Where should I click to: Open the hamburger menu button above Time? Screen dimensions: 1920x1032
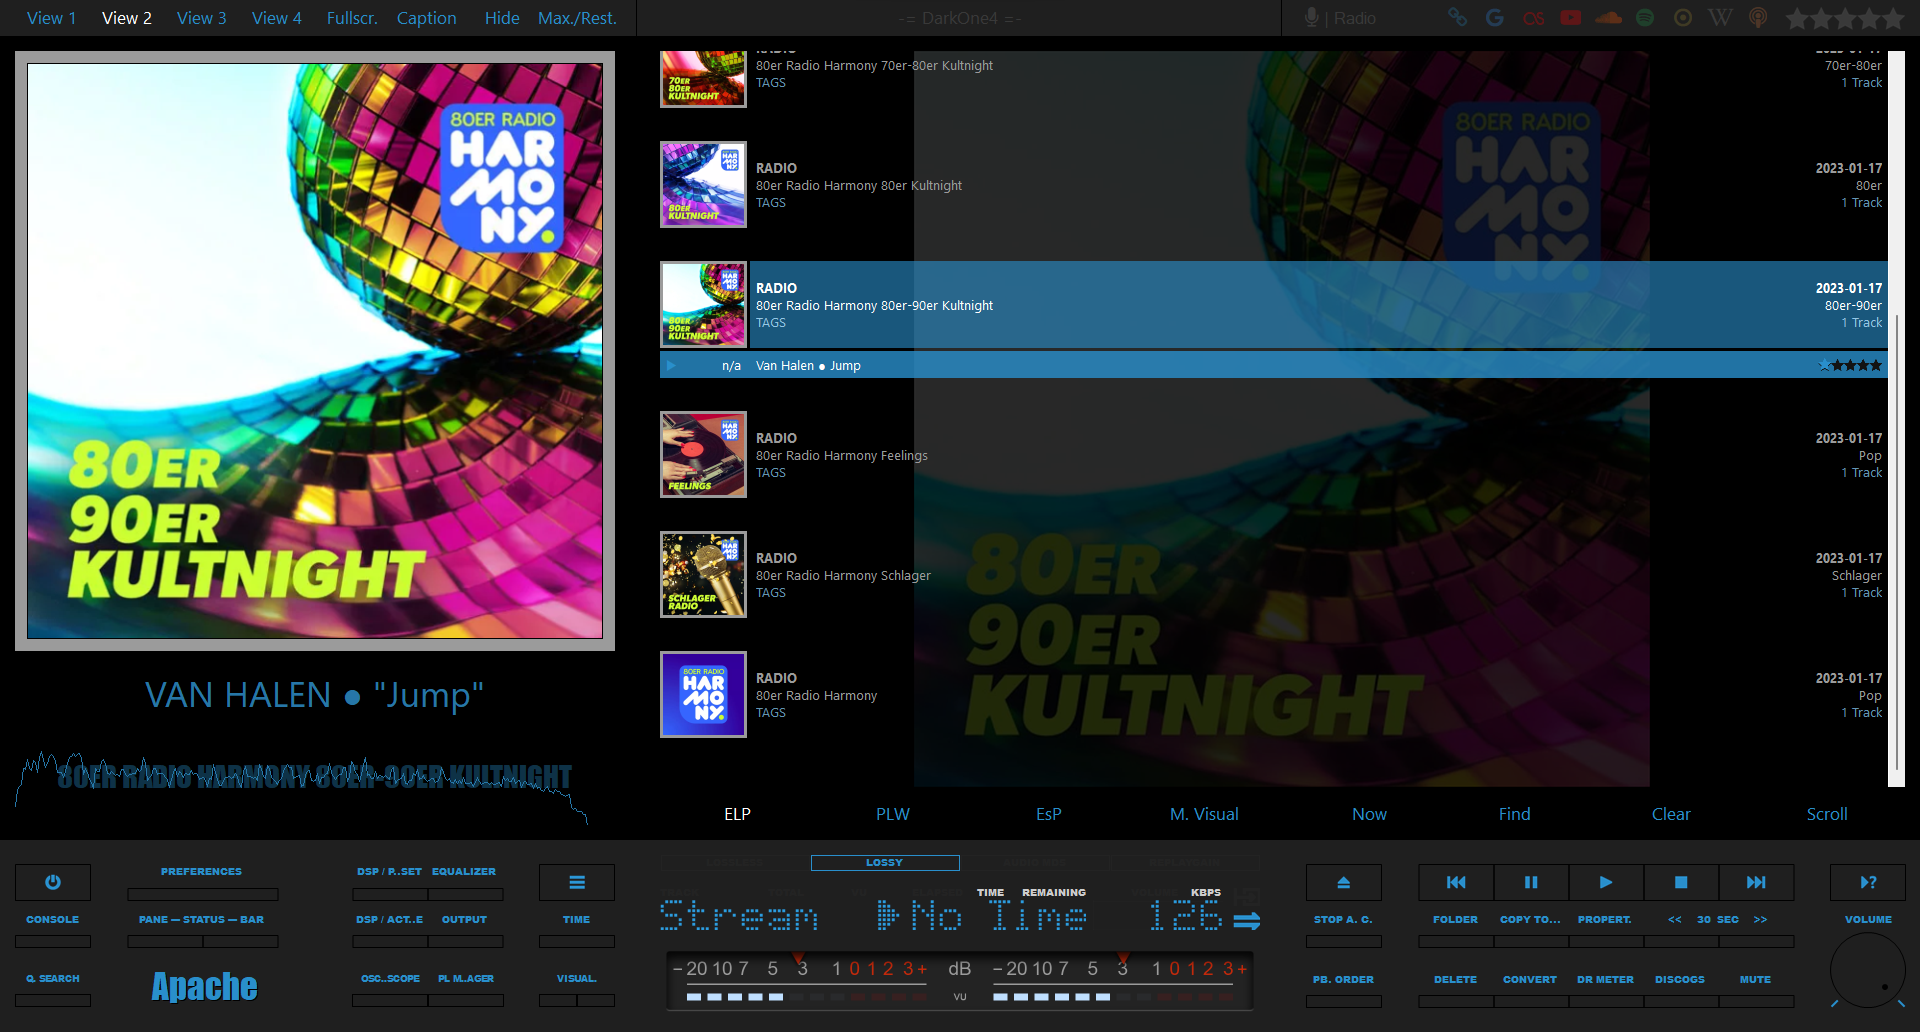pos(577,882)
